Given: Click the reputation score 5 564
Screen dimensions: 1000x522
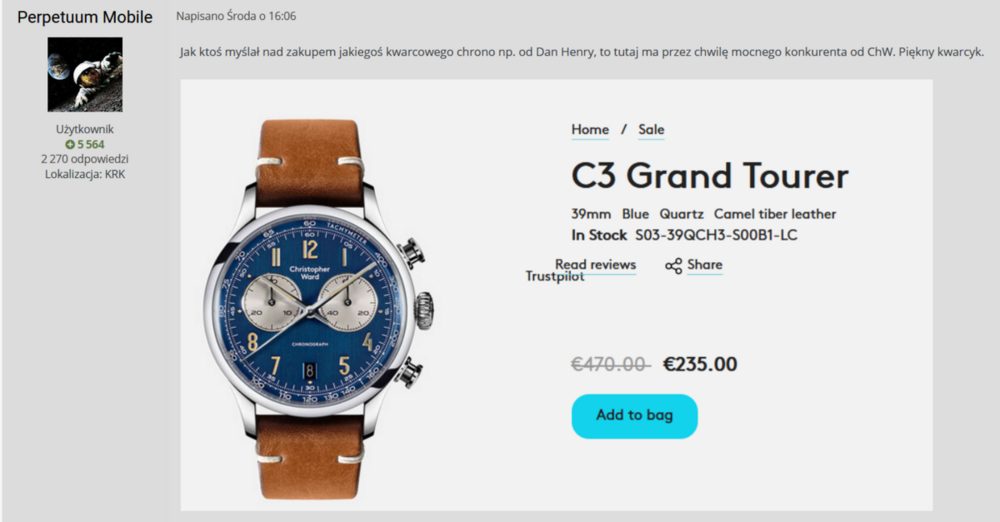Looking at the screenshot, I should (91, 144).
